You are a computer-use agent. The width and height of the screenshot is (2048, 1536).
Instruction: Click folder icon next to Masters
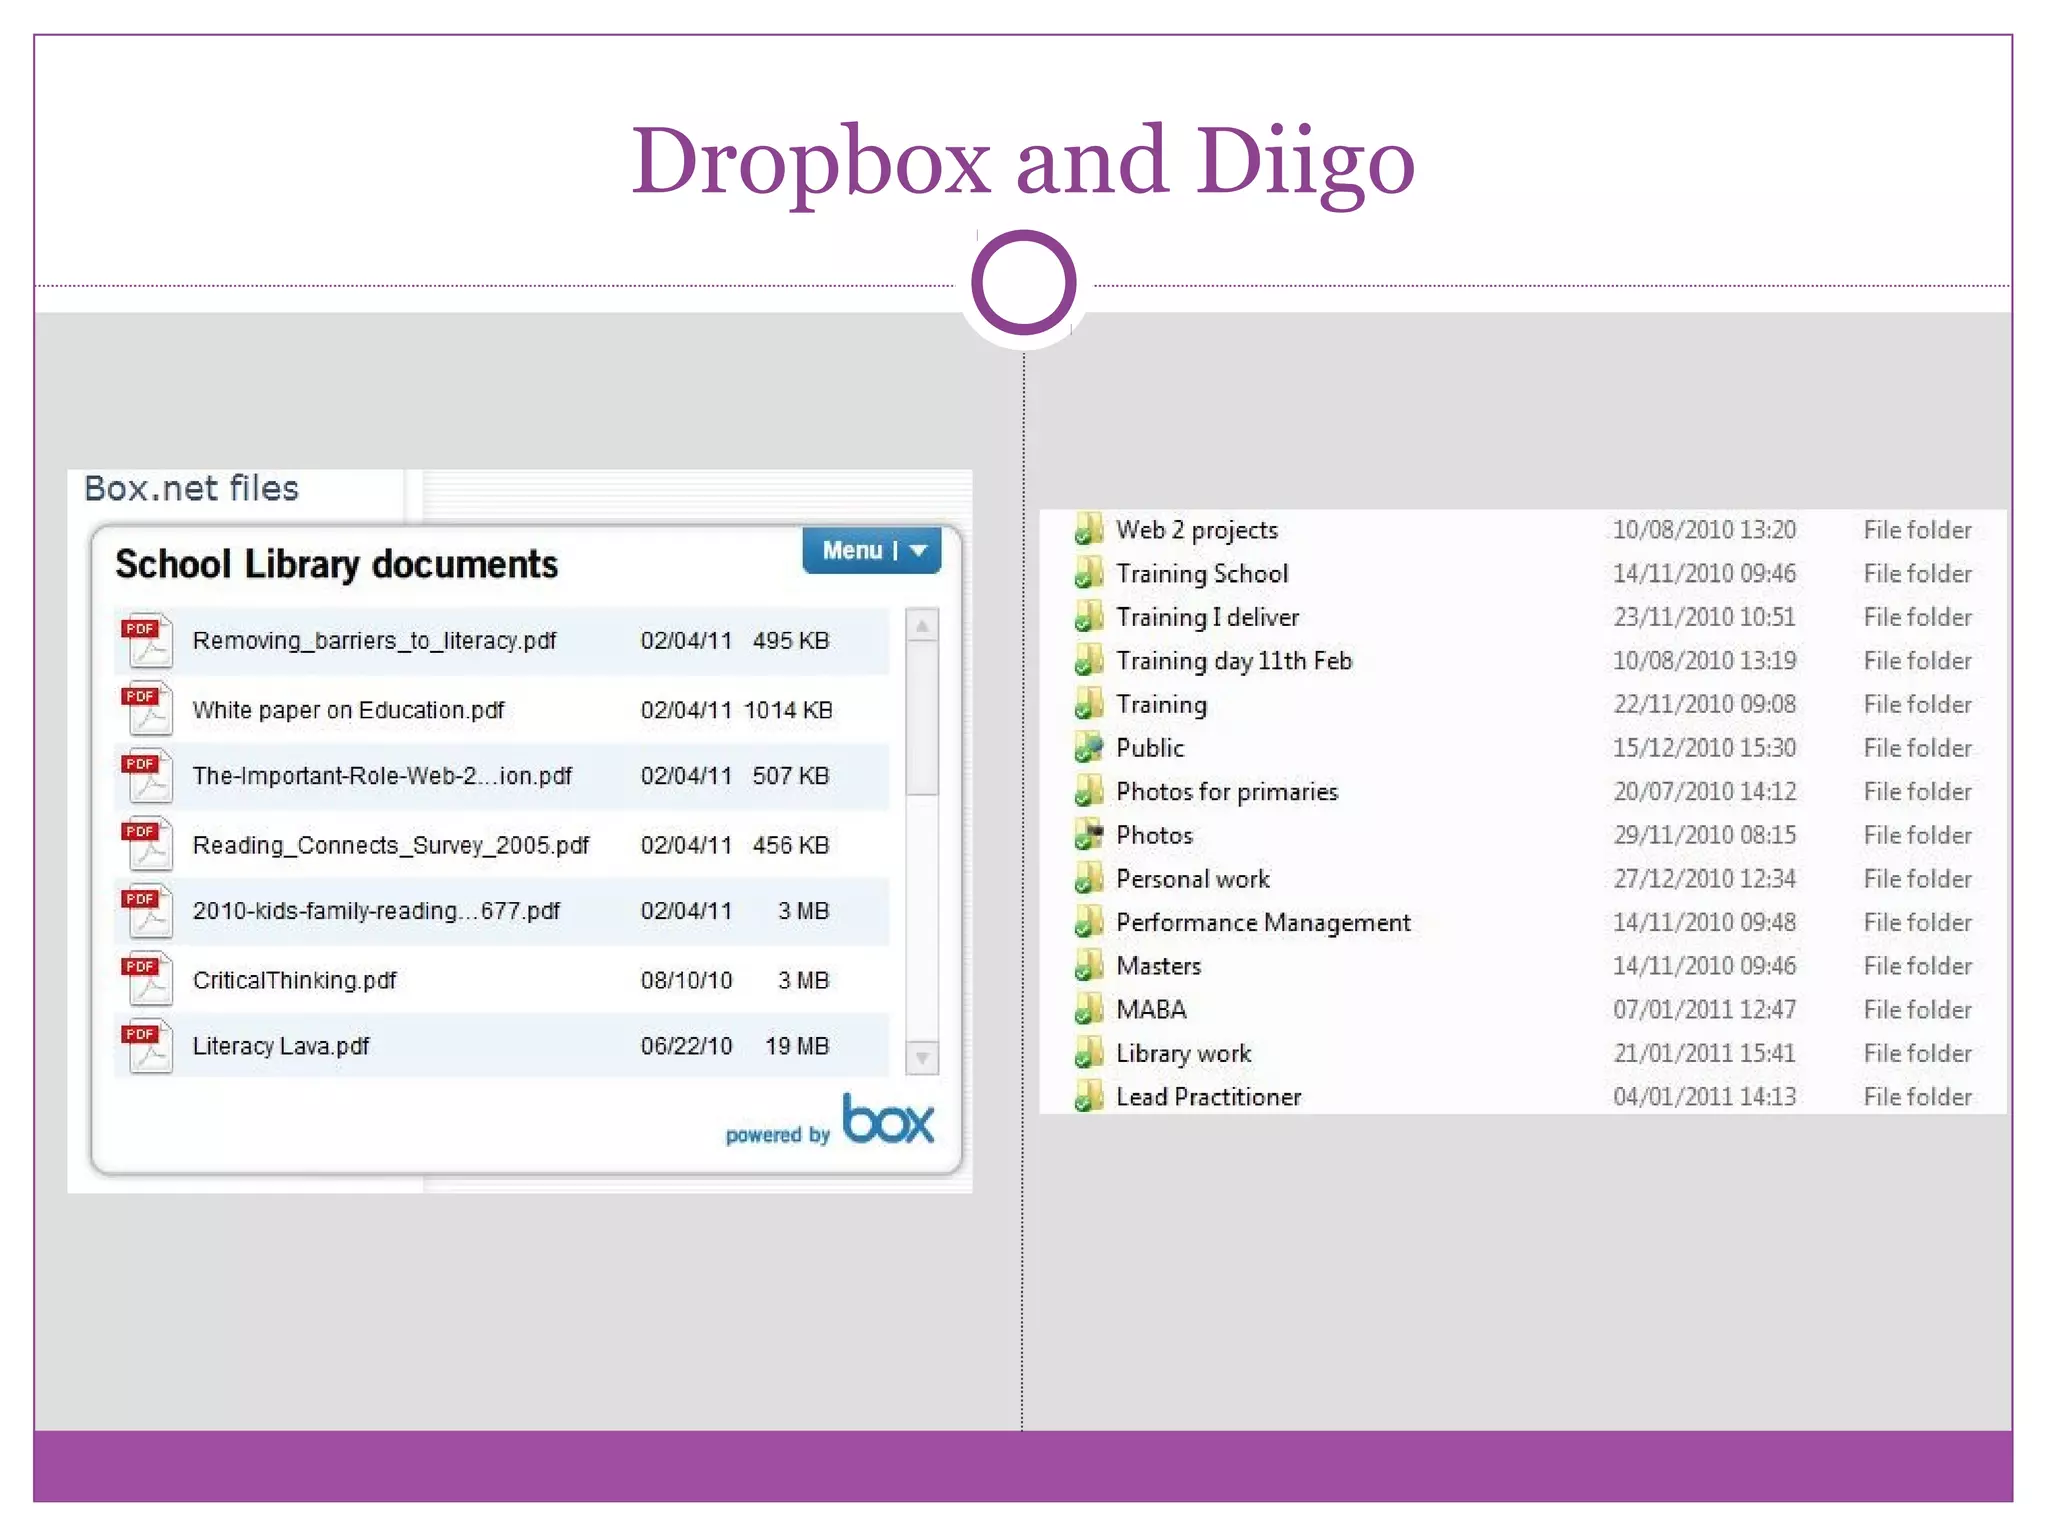tap(1089, 965)
